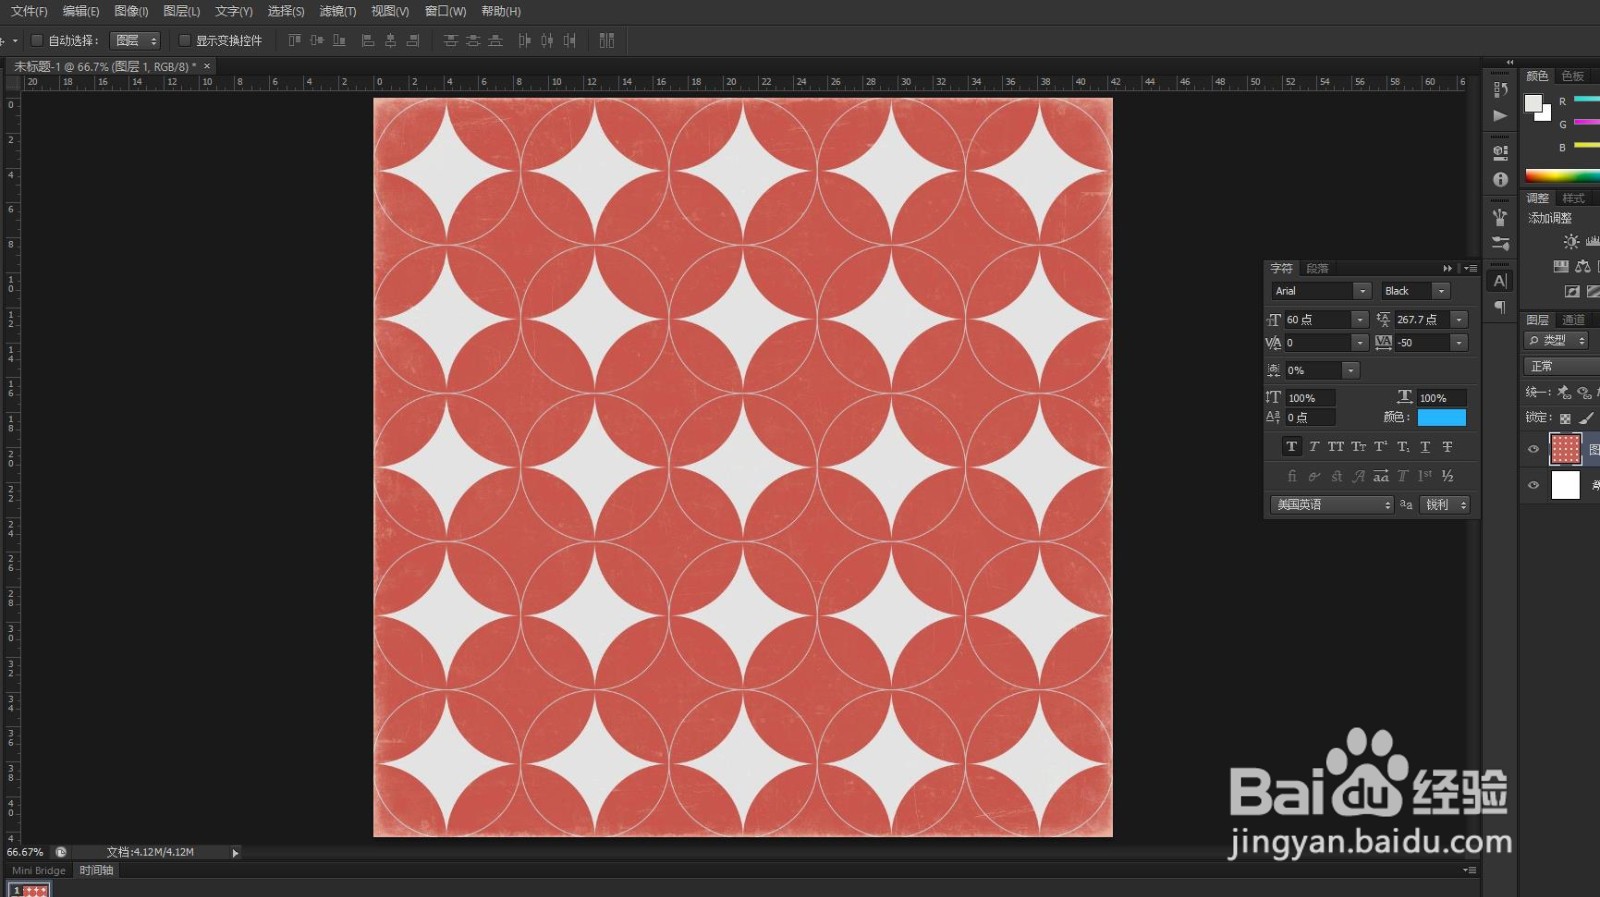The height and width of the screenshot is (897, 1600).
Task: Open the 267.7 pt leading dropdown
Action: pos(1459,319)
